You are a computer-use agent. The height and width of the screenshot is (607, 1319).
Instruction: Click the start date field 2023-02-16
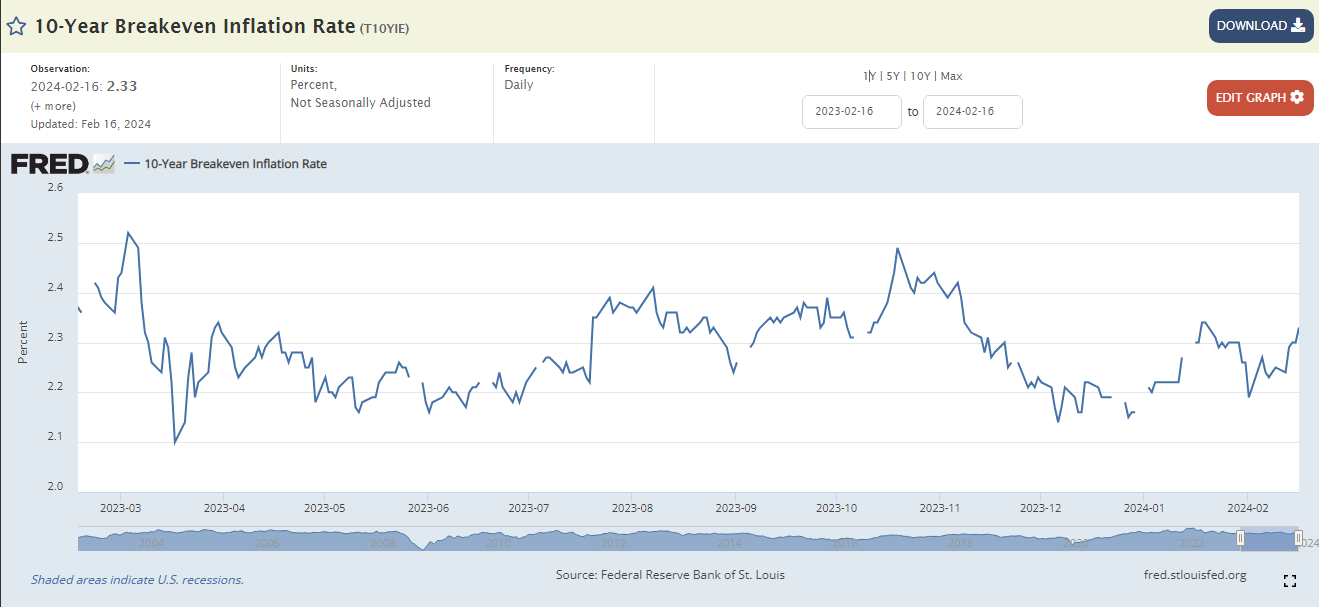852,112
